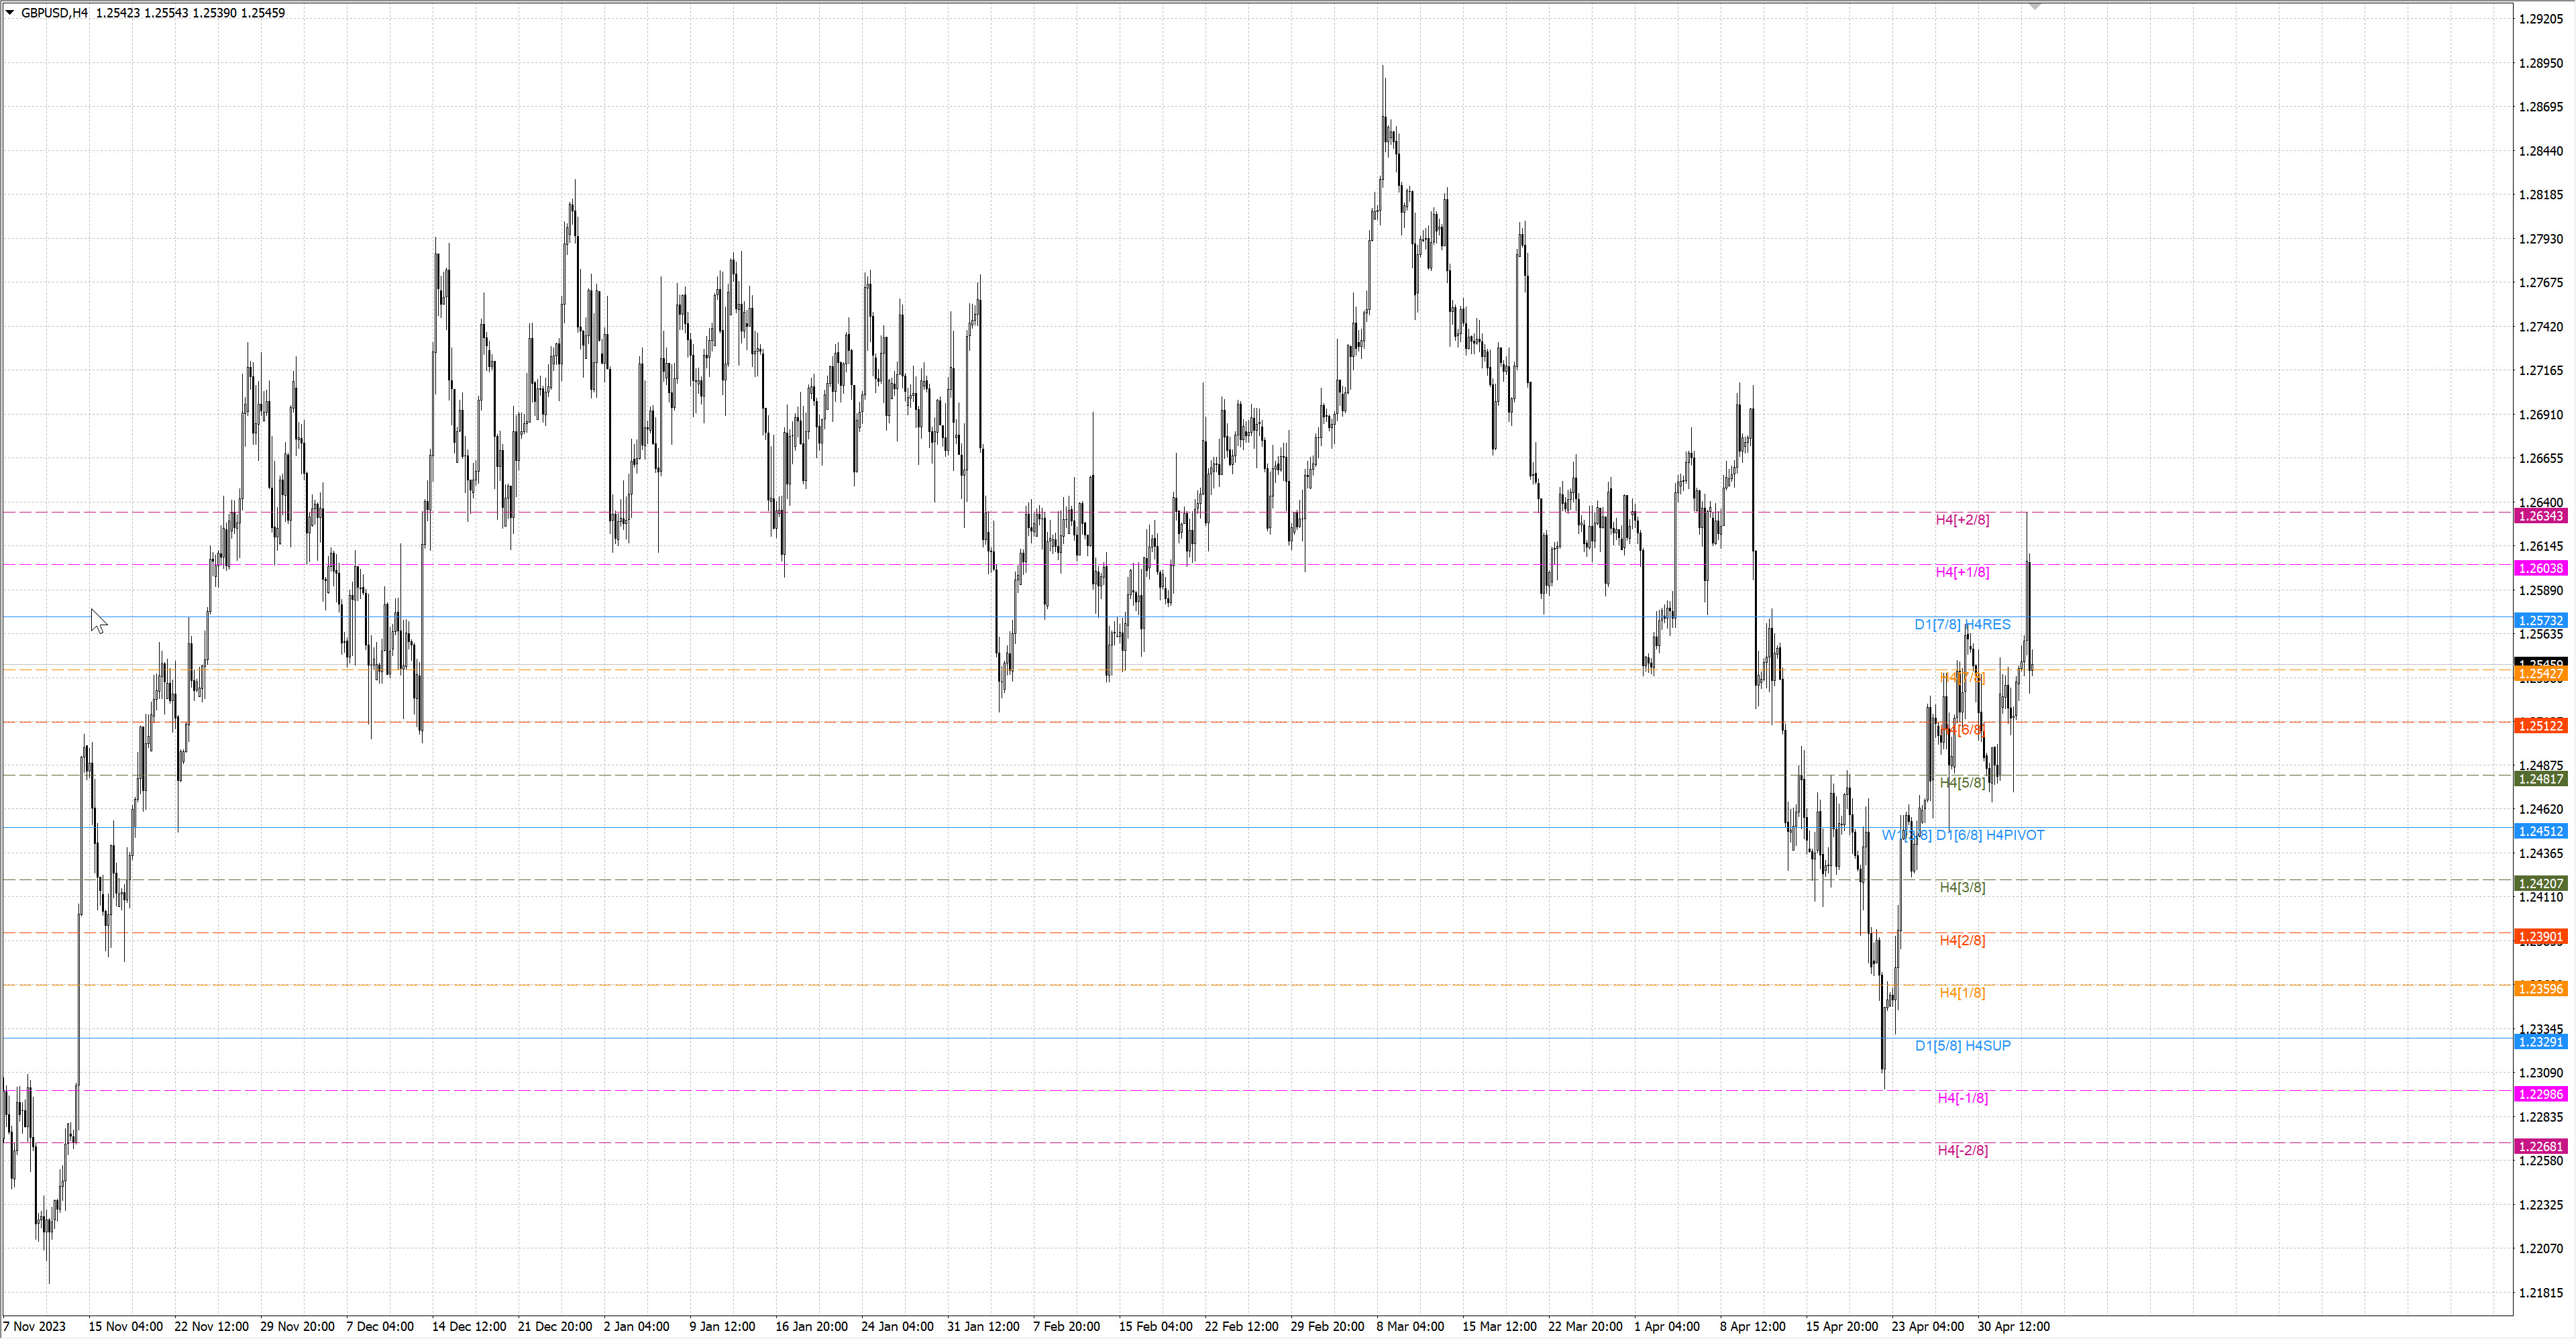Click the H4[5/8] level label
The width and height of the screenshot is (2576, 1339).
tap(1962, 783)
